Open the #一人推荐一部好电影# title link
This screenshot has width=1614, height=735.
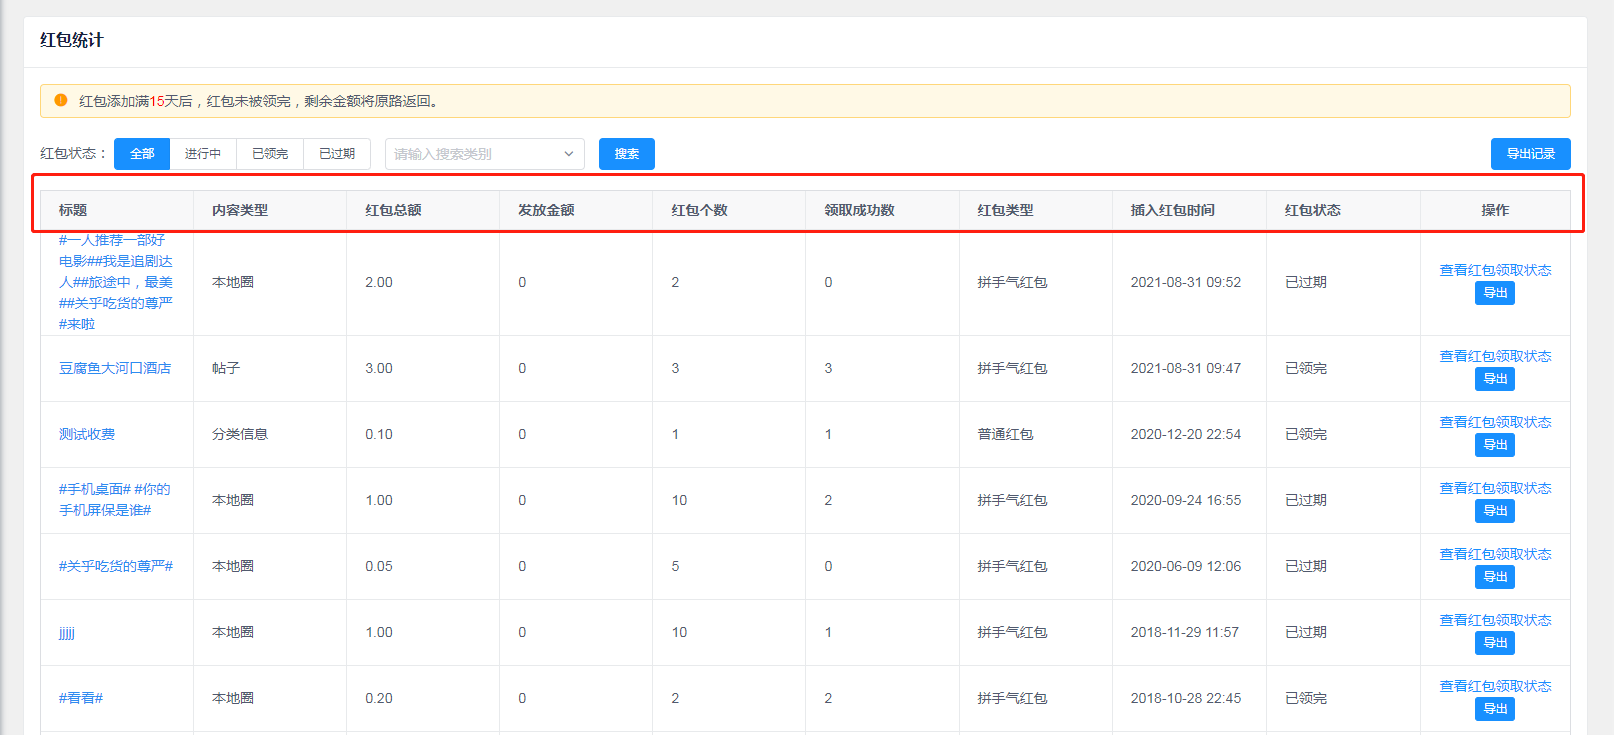[116, 282]
